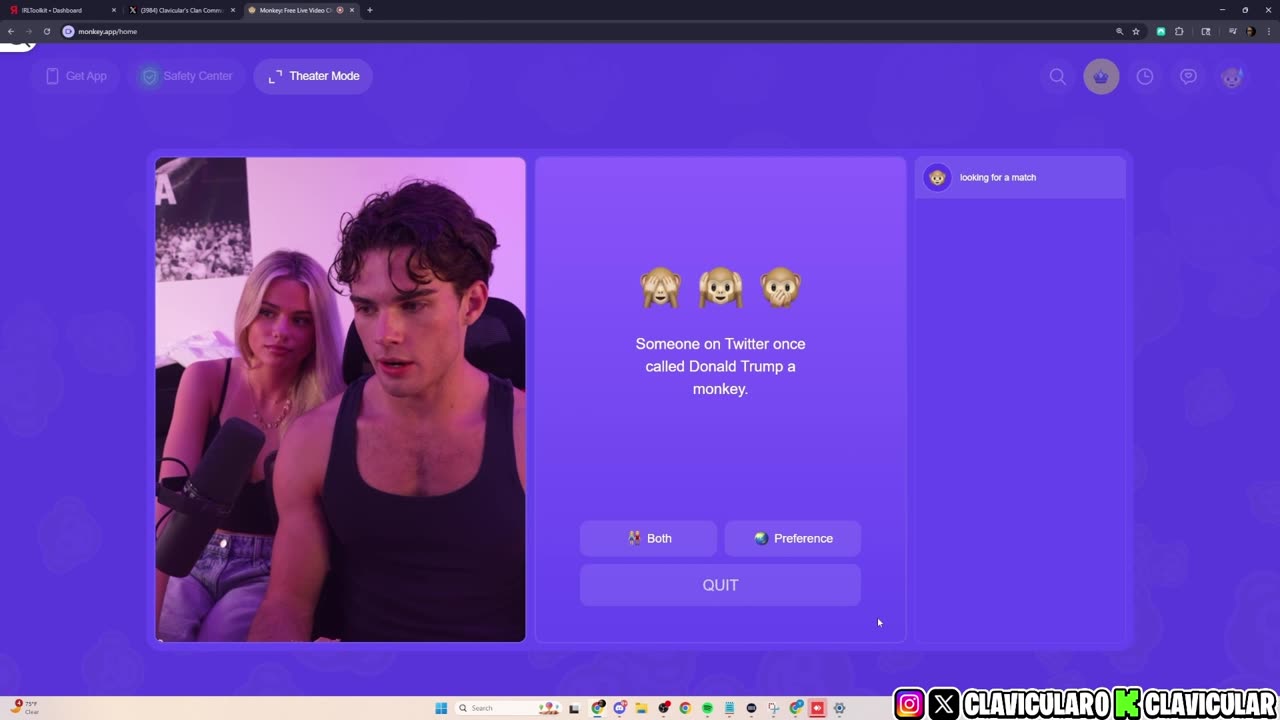Open the red app icon on taskbar
The image size is (1280, 720).
[817, 708]
